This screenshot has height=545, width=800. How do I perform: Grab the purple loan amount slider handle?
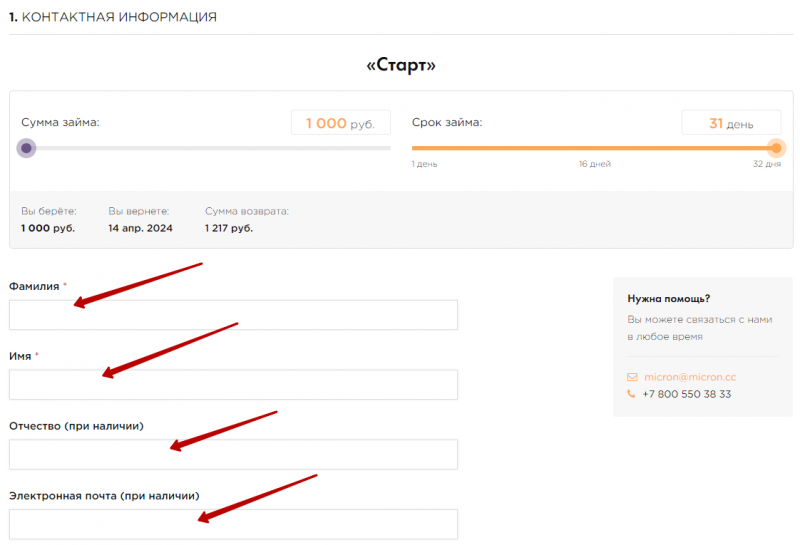pos(26,148)
